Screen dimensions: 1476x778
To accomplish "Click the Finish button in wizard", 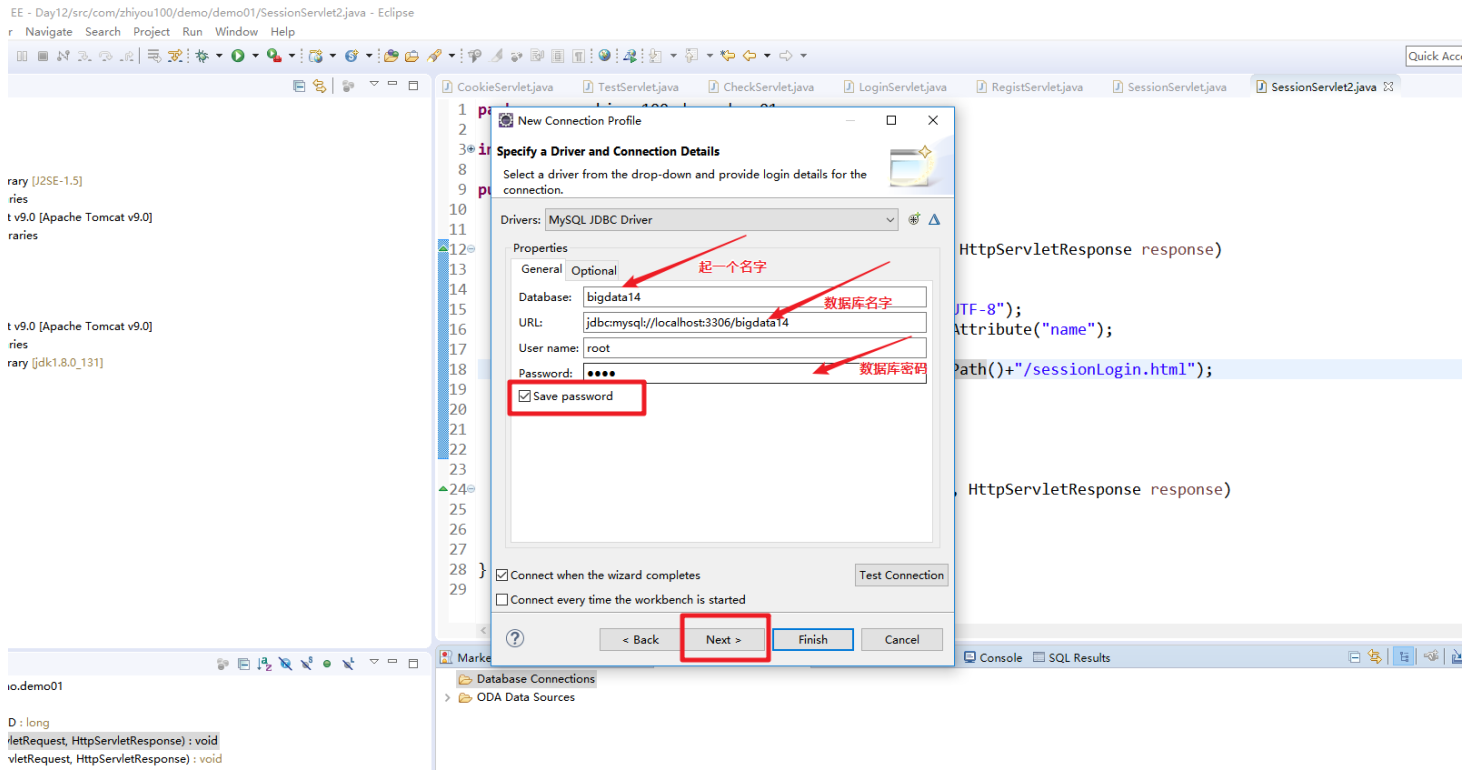I will click(813, 639).
